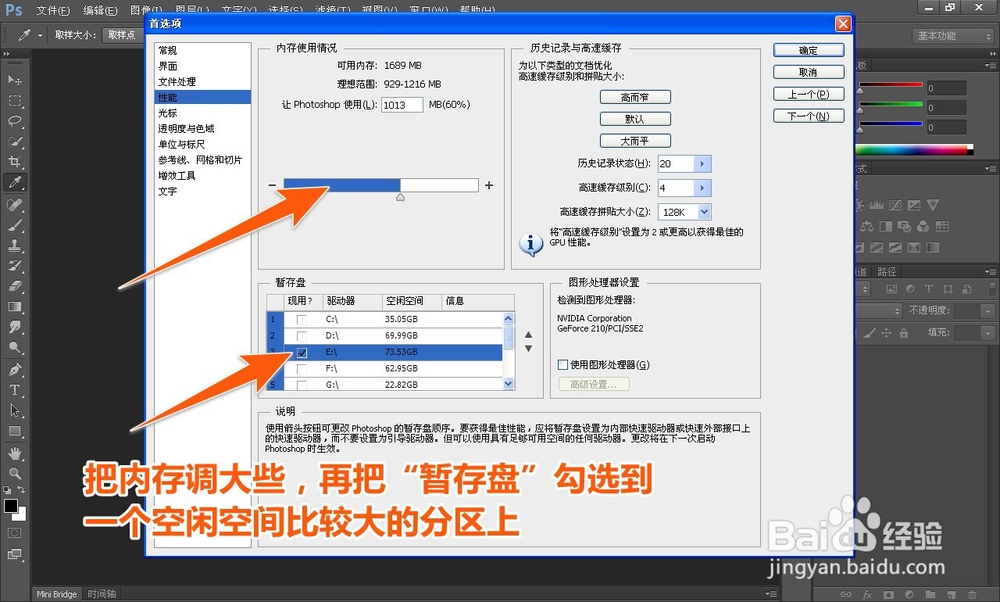Select the Eyedropper tool in toolbox
The image size is (1000, 602).
pyautogui.click(x=15, y=182)
